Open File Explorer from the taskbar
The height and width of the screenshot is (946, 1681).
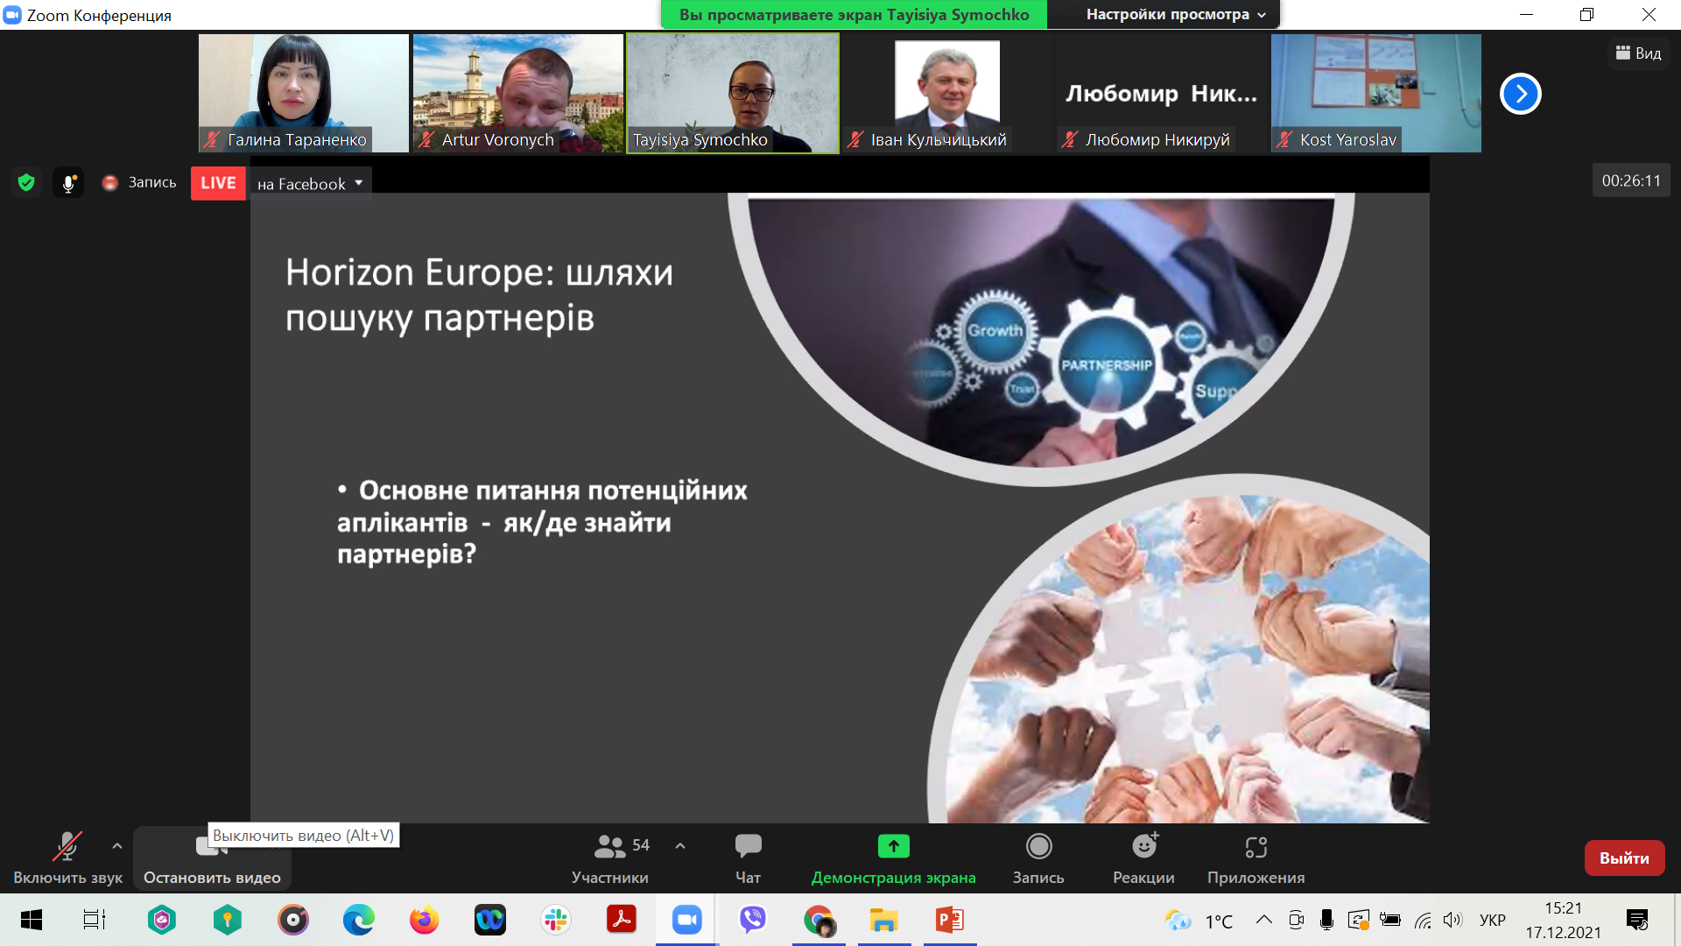(x=884, y=920)
